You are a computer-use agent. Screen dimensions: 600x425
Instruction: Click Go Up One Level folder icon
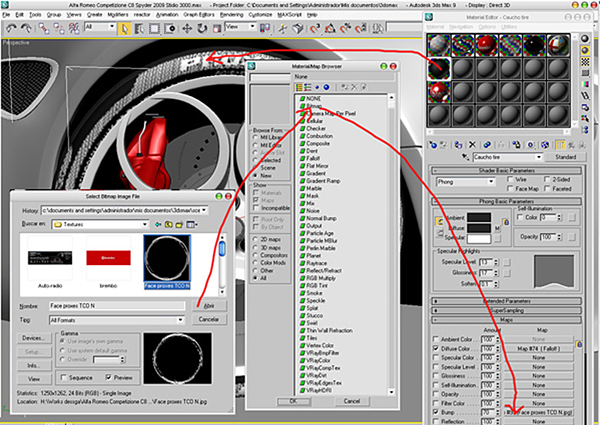point(169,225)
